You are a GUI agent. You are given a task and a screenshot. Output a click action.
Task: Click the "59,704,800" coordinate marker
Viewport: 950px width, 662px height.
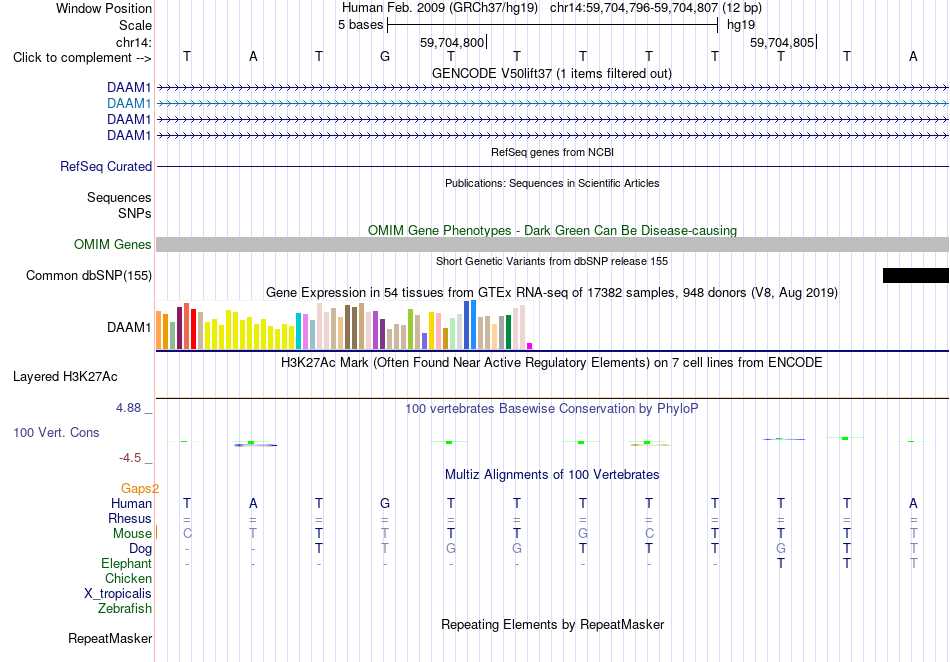(452, 42)
